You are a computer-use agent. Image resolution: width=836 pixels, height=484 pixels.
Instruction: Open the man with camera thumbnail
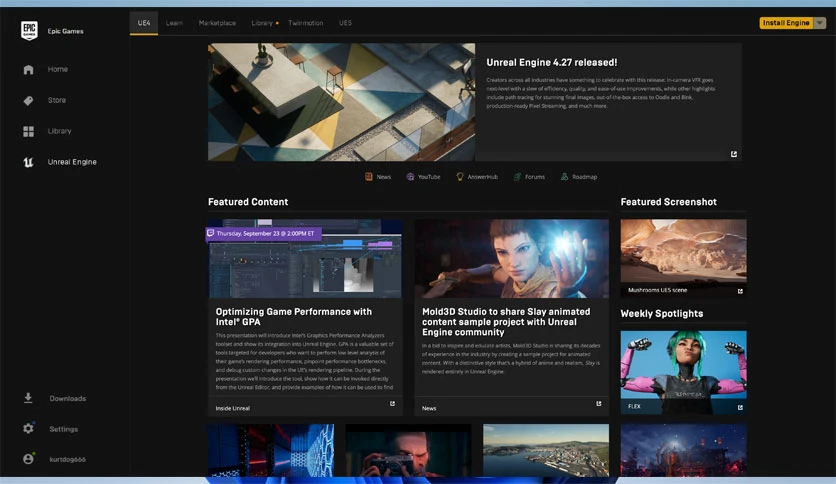click(x=408, y=450)
